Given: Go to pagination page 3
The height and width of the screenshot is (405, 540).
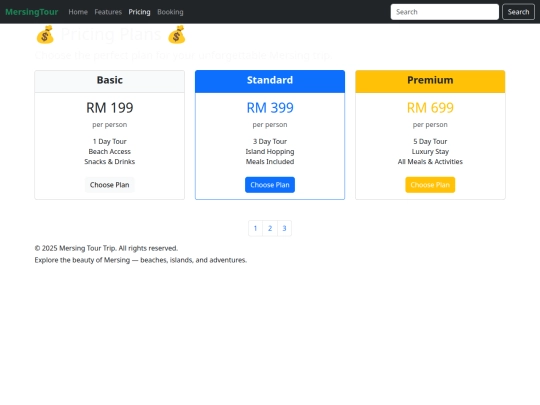Looking at the screenshot, I should (x=284, y=228).
